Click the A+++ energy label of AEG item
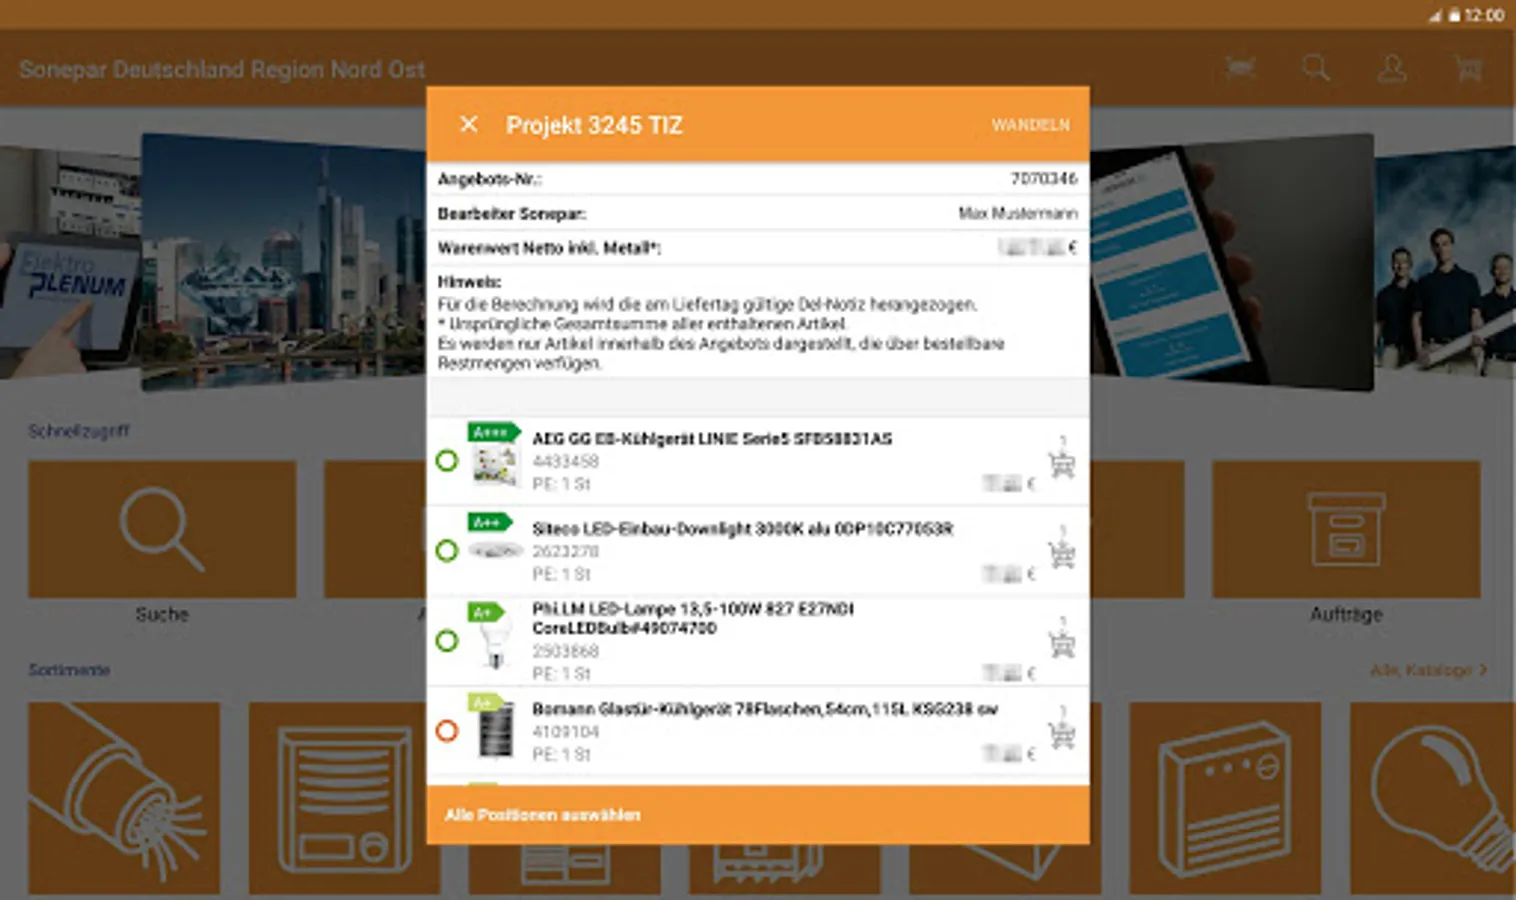The height and width of the screenshot is (900, 1516). tap(494, 432)
